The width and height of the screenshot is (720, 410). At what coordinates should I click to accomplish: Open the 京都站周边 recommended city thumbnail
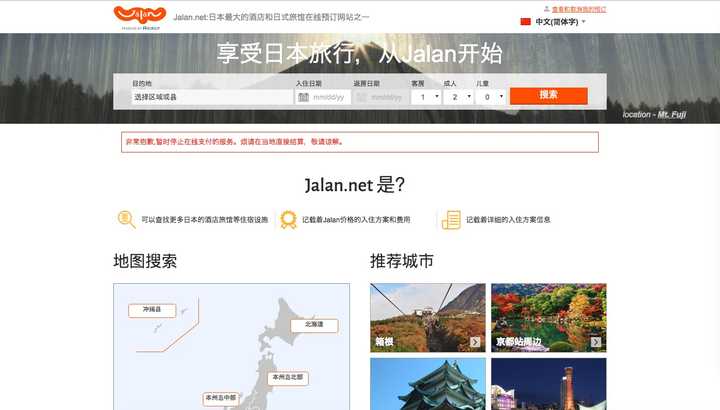click(x=549, y=318)
